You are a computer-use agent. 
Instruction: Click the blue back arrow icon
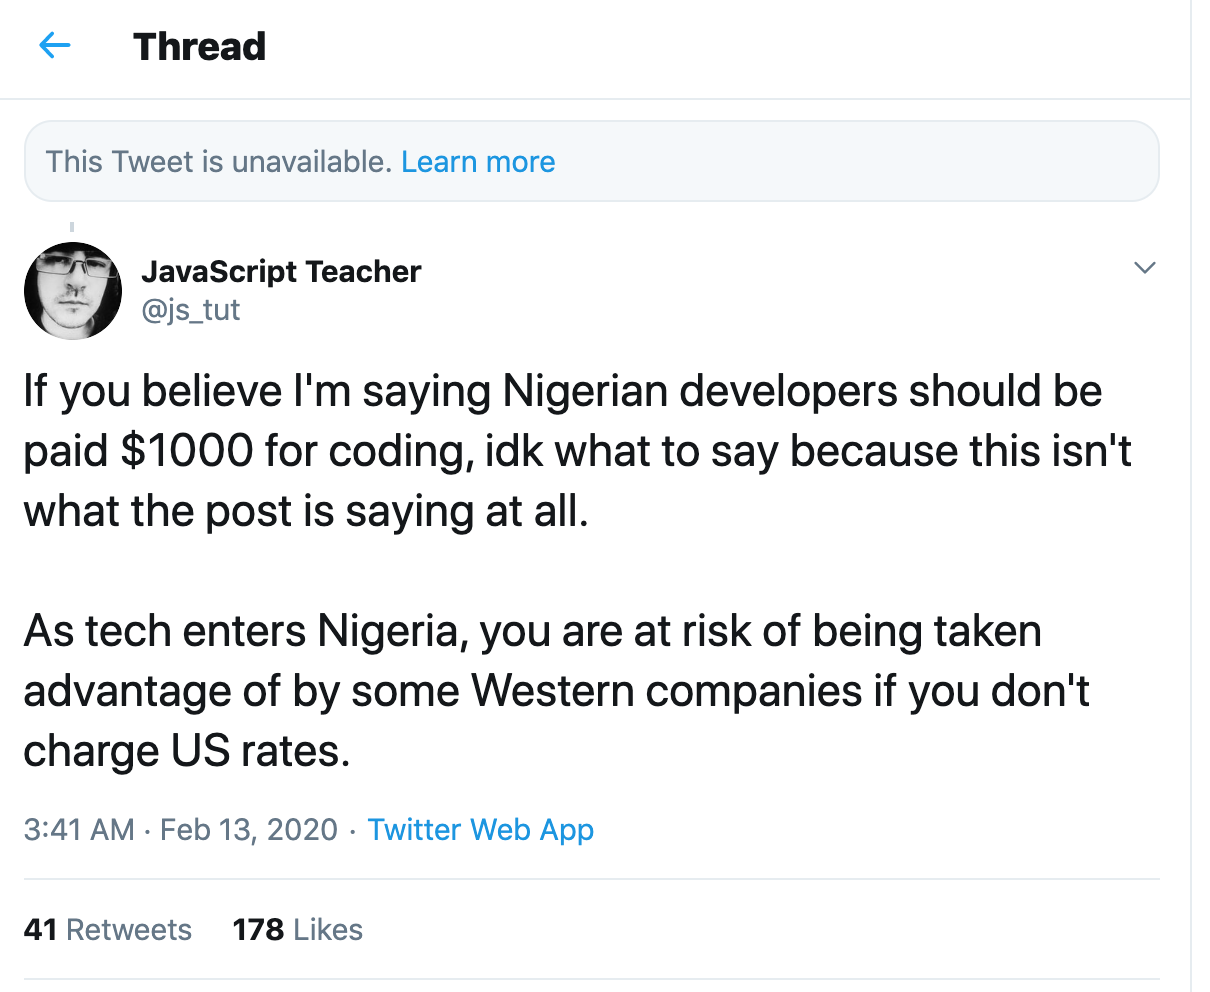(x=54, y=46)
